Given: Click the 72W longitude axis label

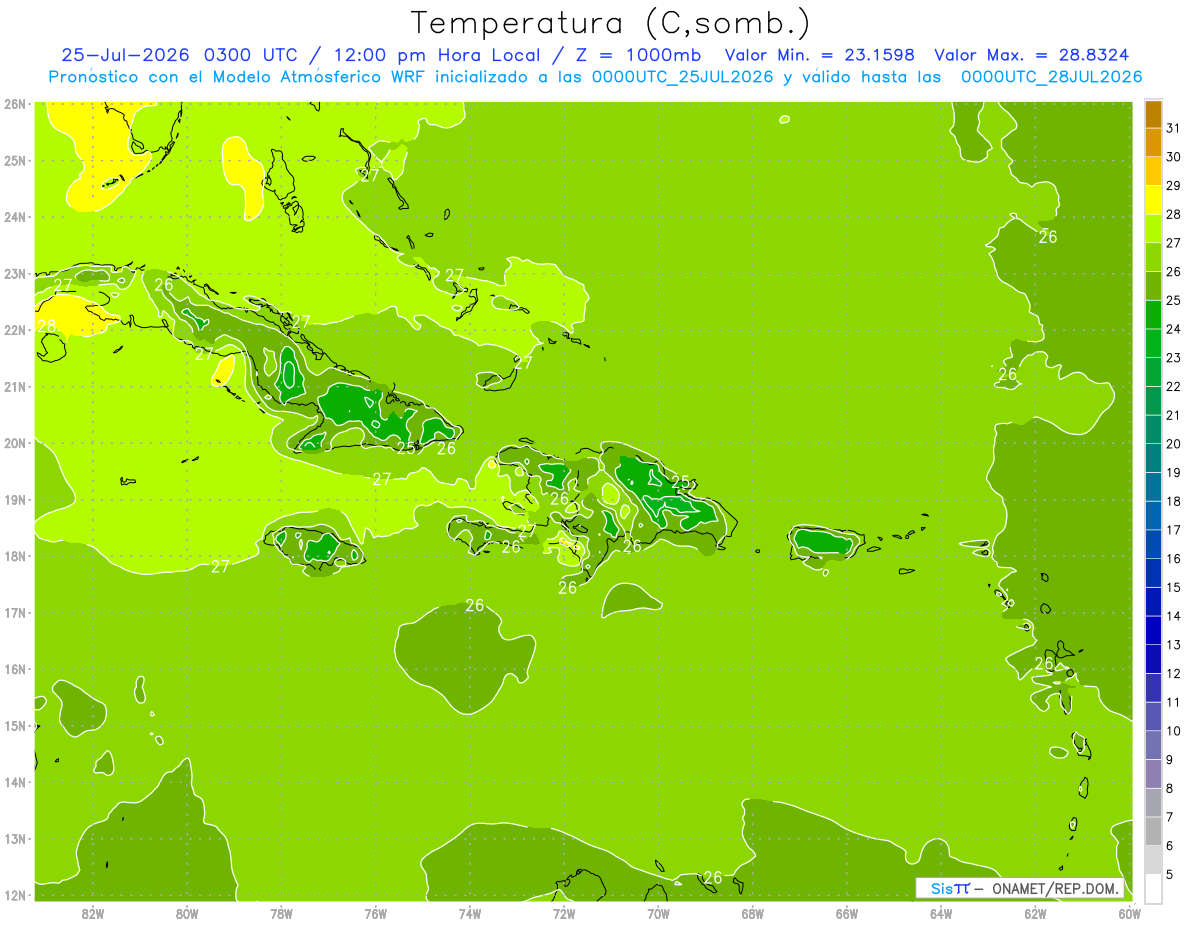Looking at the screenshot, I should pyautogui.click(x=564, y=913).
